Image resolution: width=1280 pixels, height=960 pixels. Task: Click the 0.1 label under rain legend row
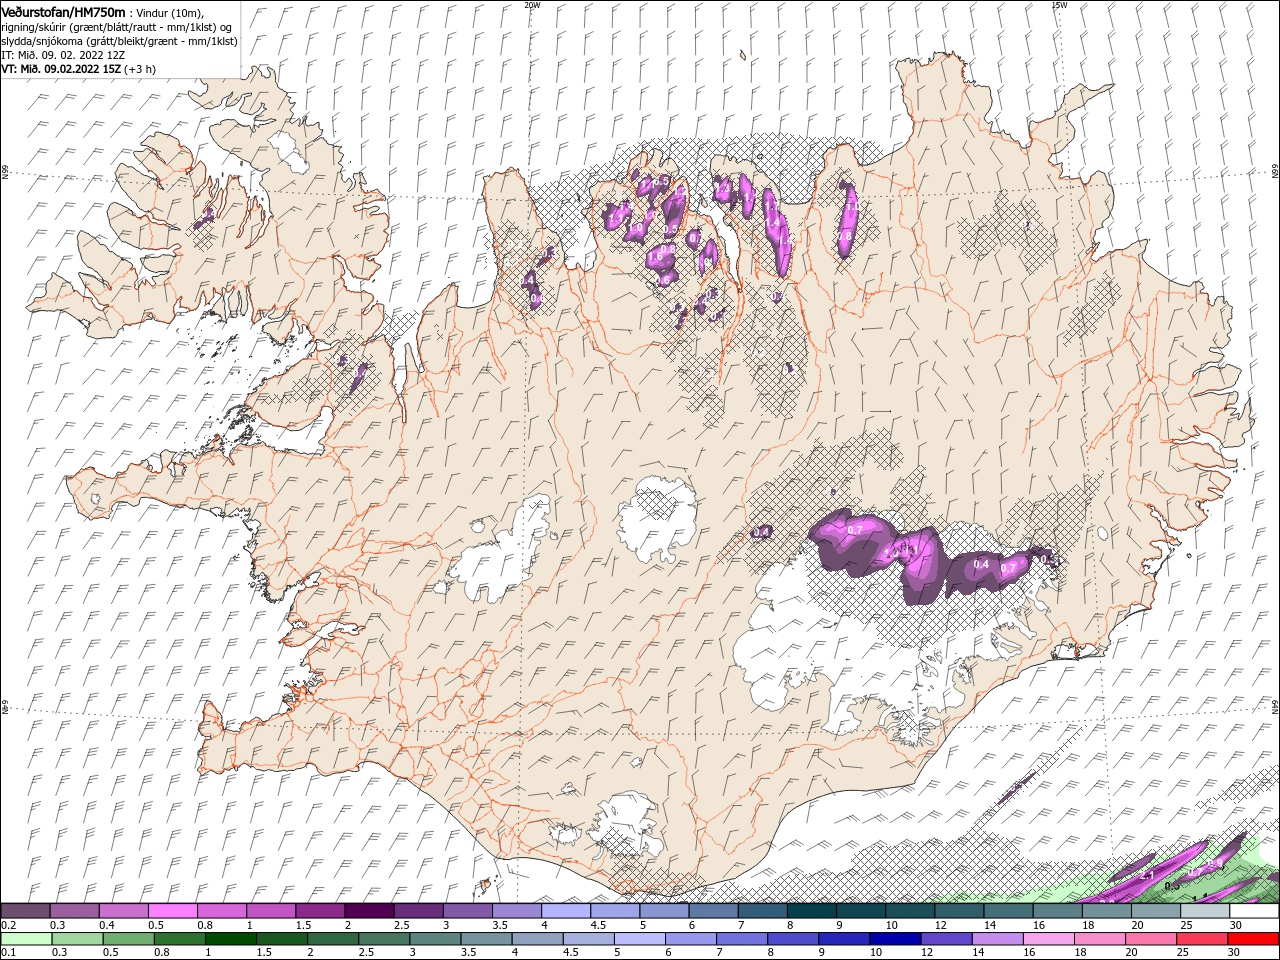pyautogui.click(x=9, y=952)
